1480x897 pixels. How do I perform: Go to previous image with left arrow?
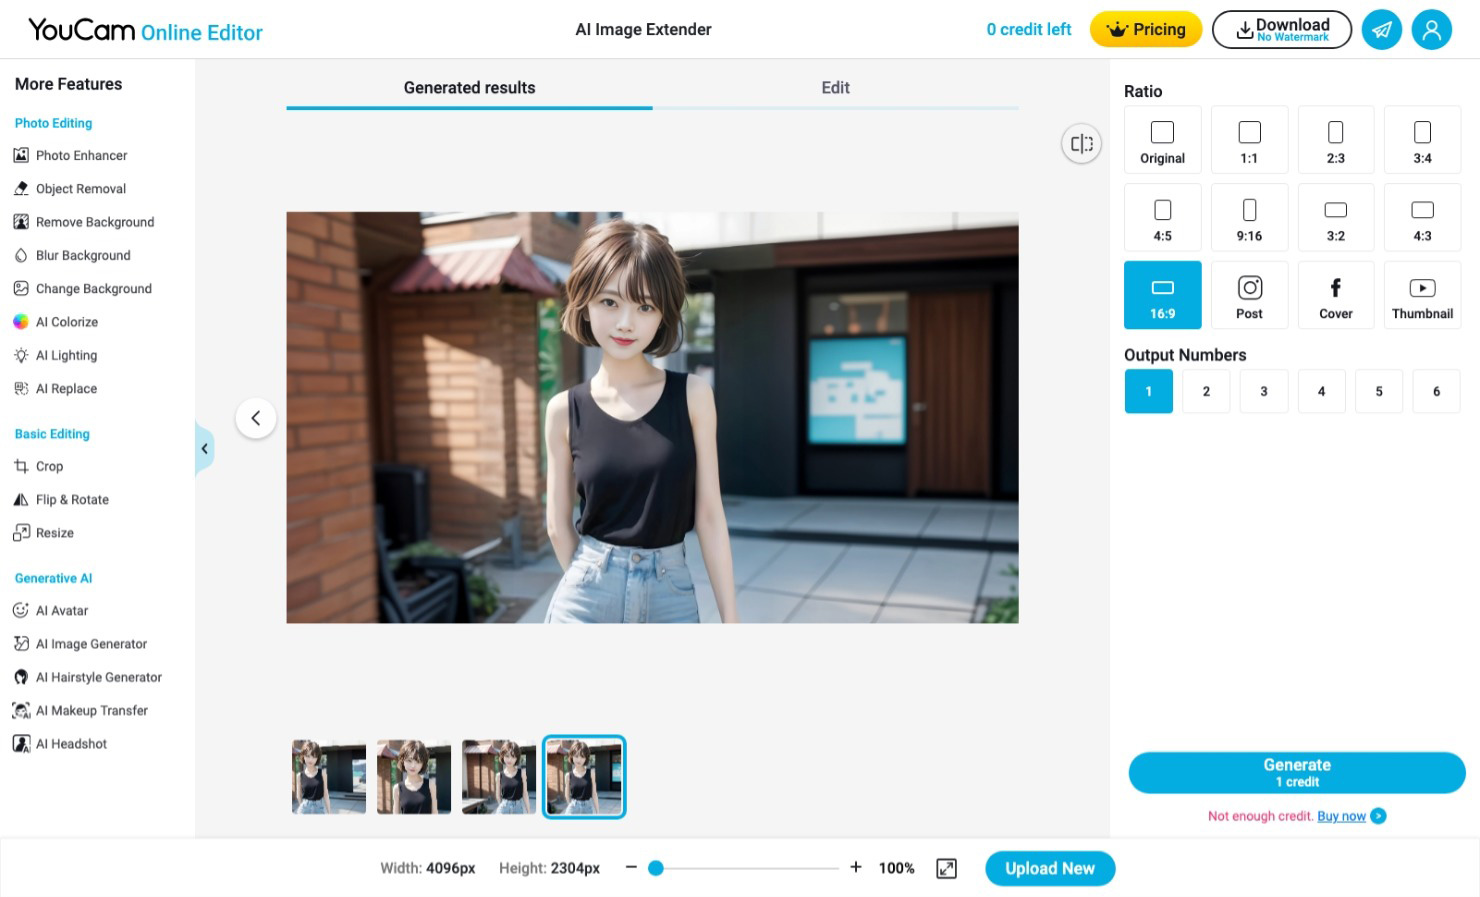tap(256, 418)
